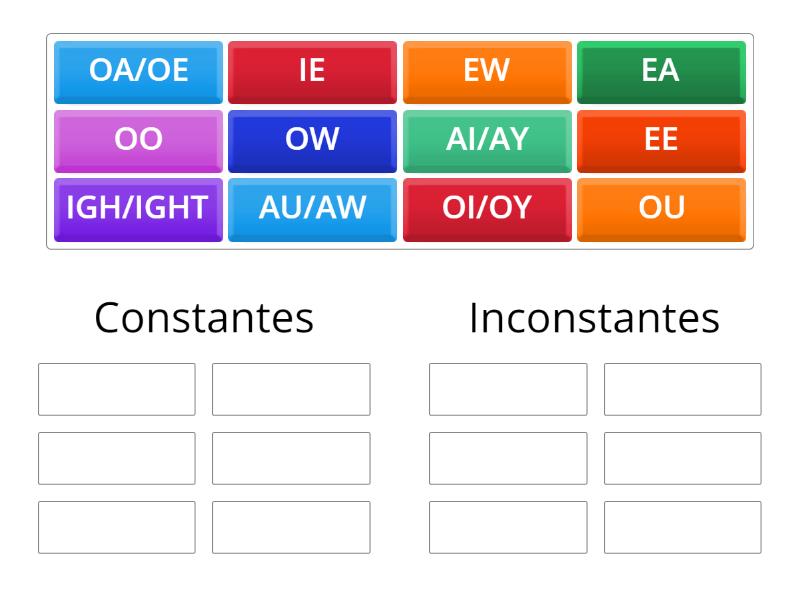Select the green EA tile
Viewport: 800px width, 600px height.
click(661, 72)
